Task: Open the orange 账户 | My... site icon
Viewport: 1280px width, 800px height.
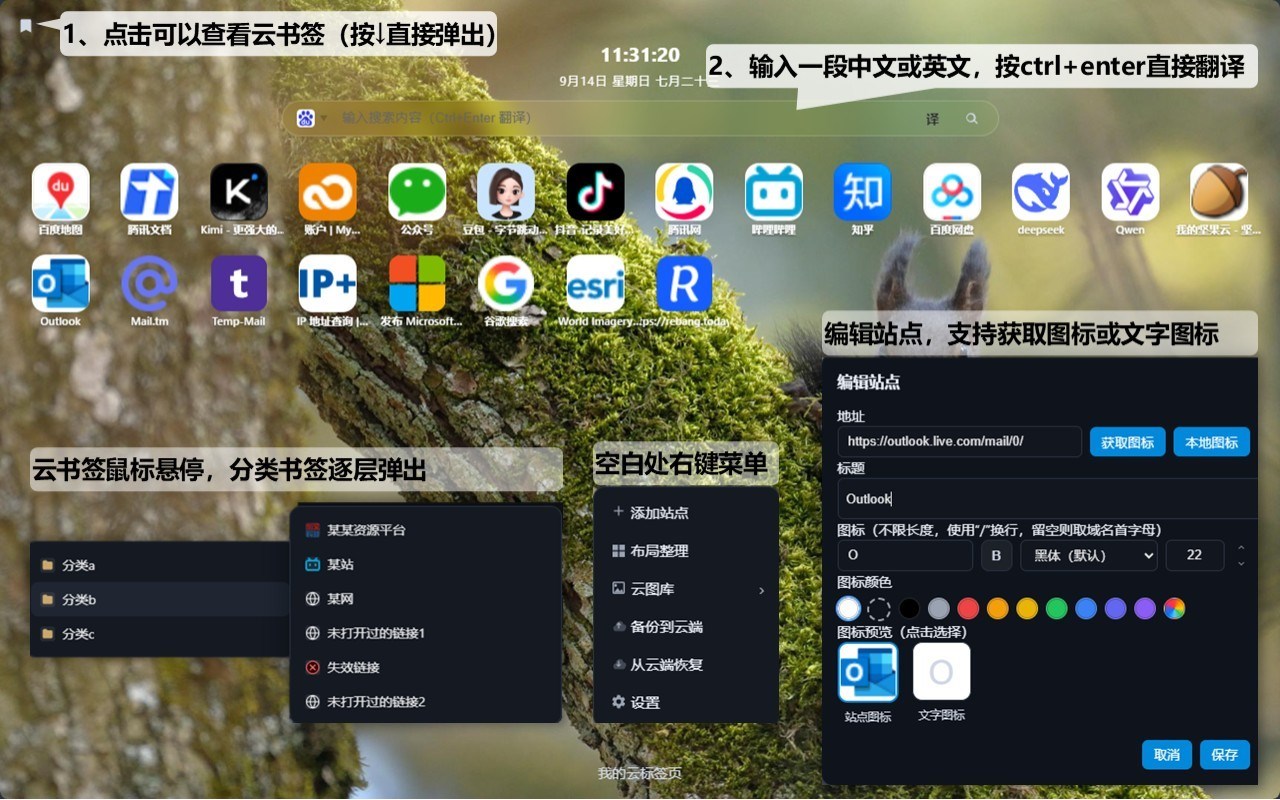Action: pos(328,192)
